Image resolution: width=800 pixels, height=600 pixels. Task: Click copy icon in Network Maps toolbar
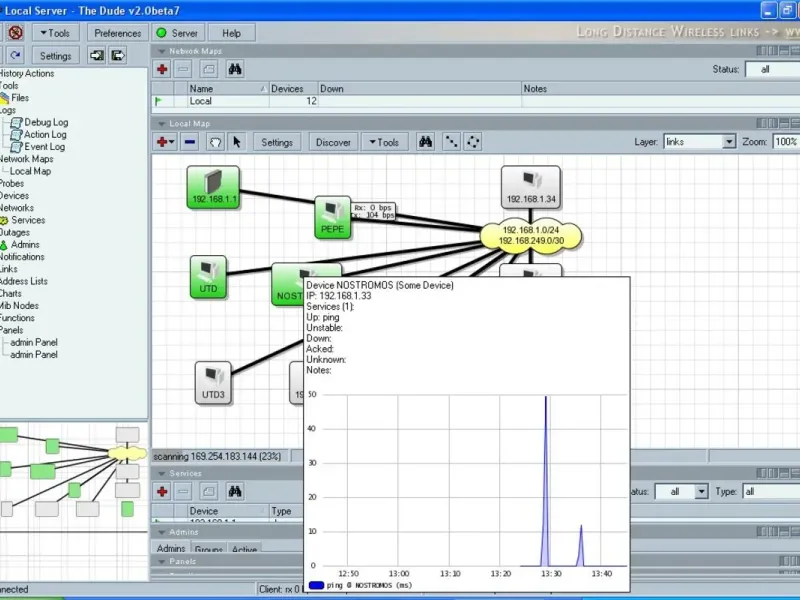[x=209, y=69]
